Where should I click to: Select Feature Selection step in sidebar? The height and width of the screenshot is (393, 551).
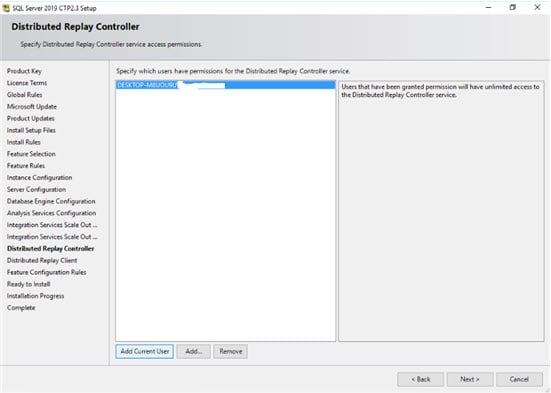tap(31, 154)
